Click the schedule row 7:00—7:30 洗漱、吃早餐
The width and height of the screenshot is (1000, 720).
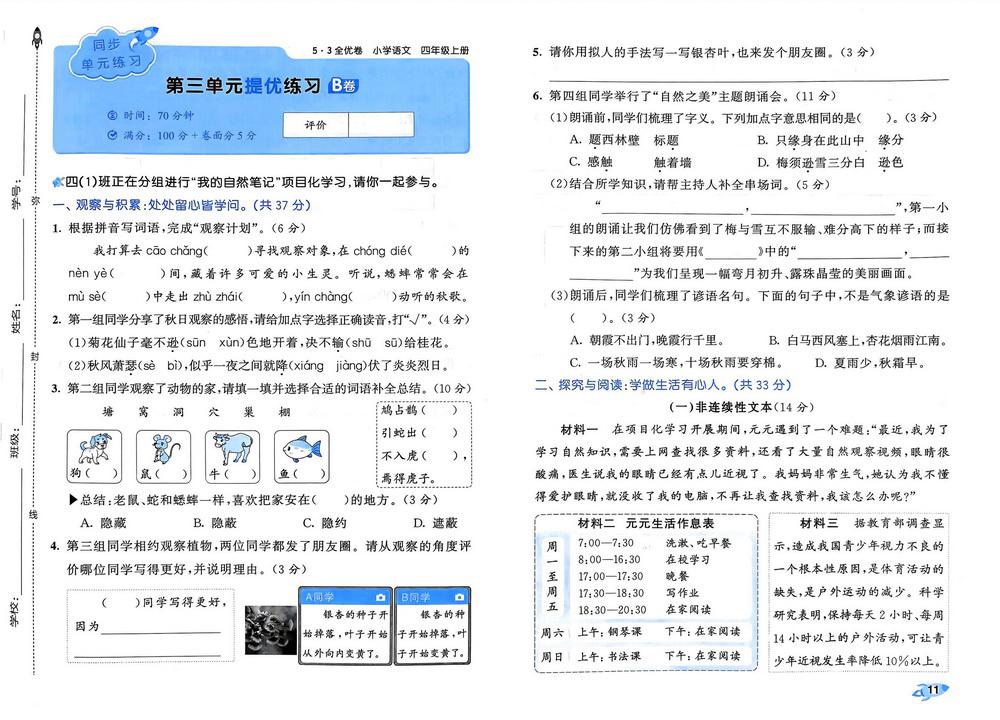point(654,543)
